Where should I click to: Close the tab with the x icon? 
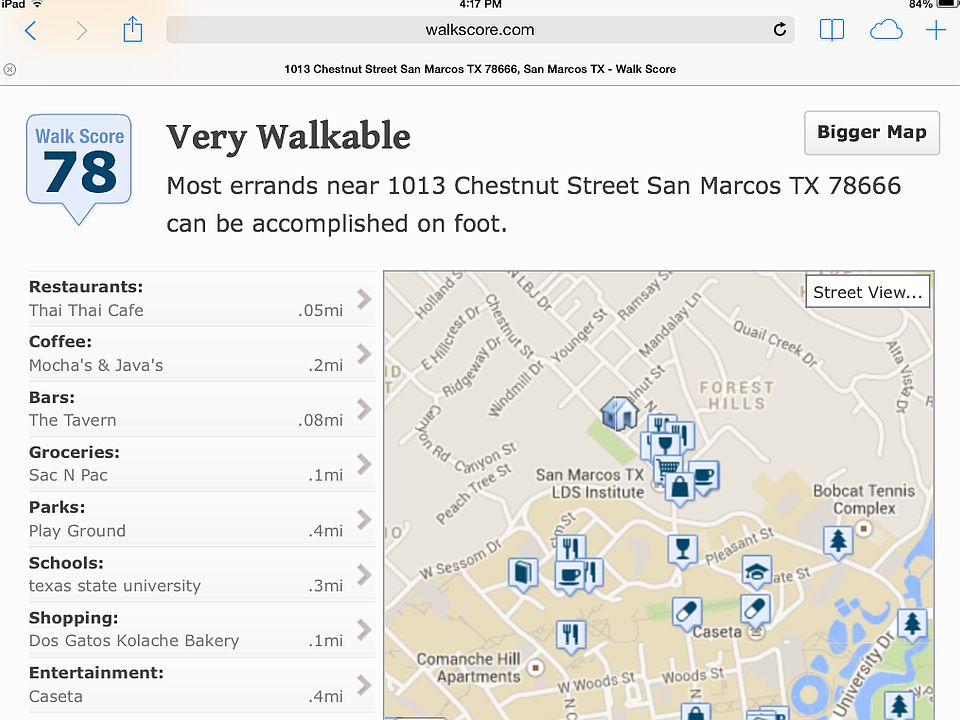tap(10, 69)
